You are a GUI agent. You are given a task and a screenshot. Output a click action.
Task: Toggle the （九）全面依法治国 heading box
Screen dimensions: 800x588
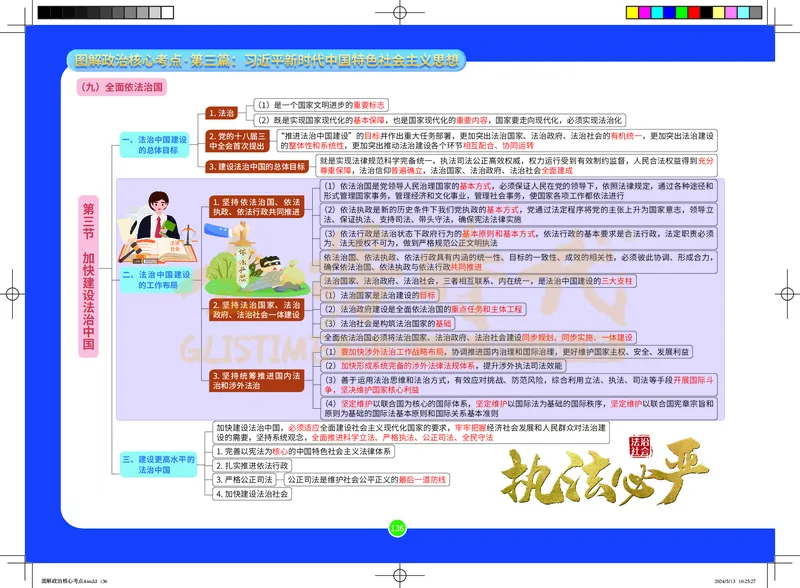(x=124, y=86)
